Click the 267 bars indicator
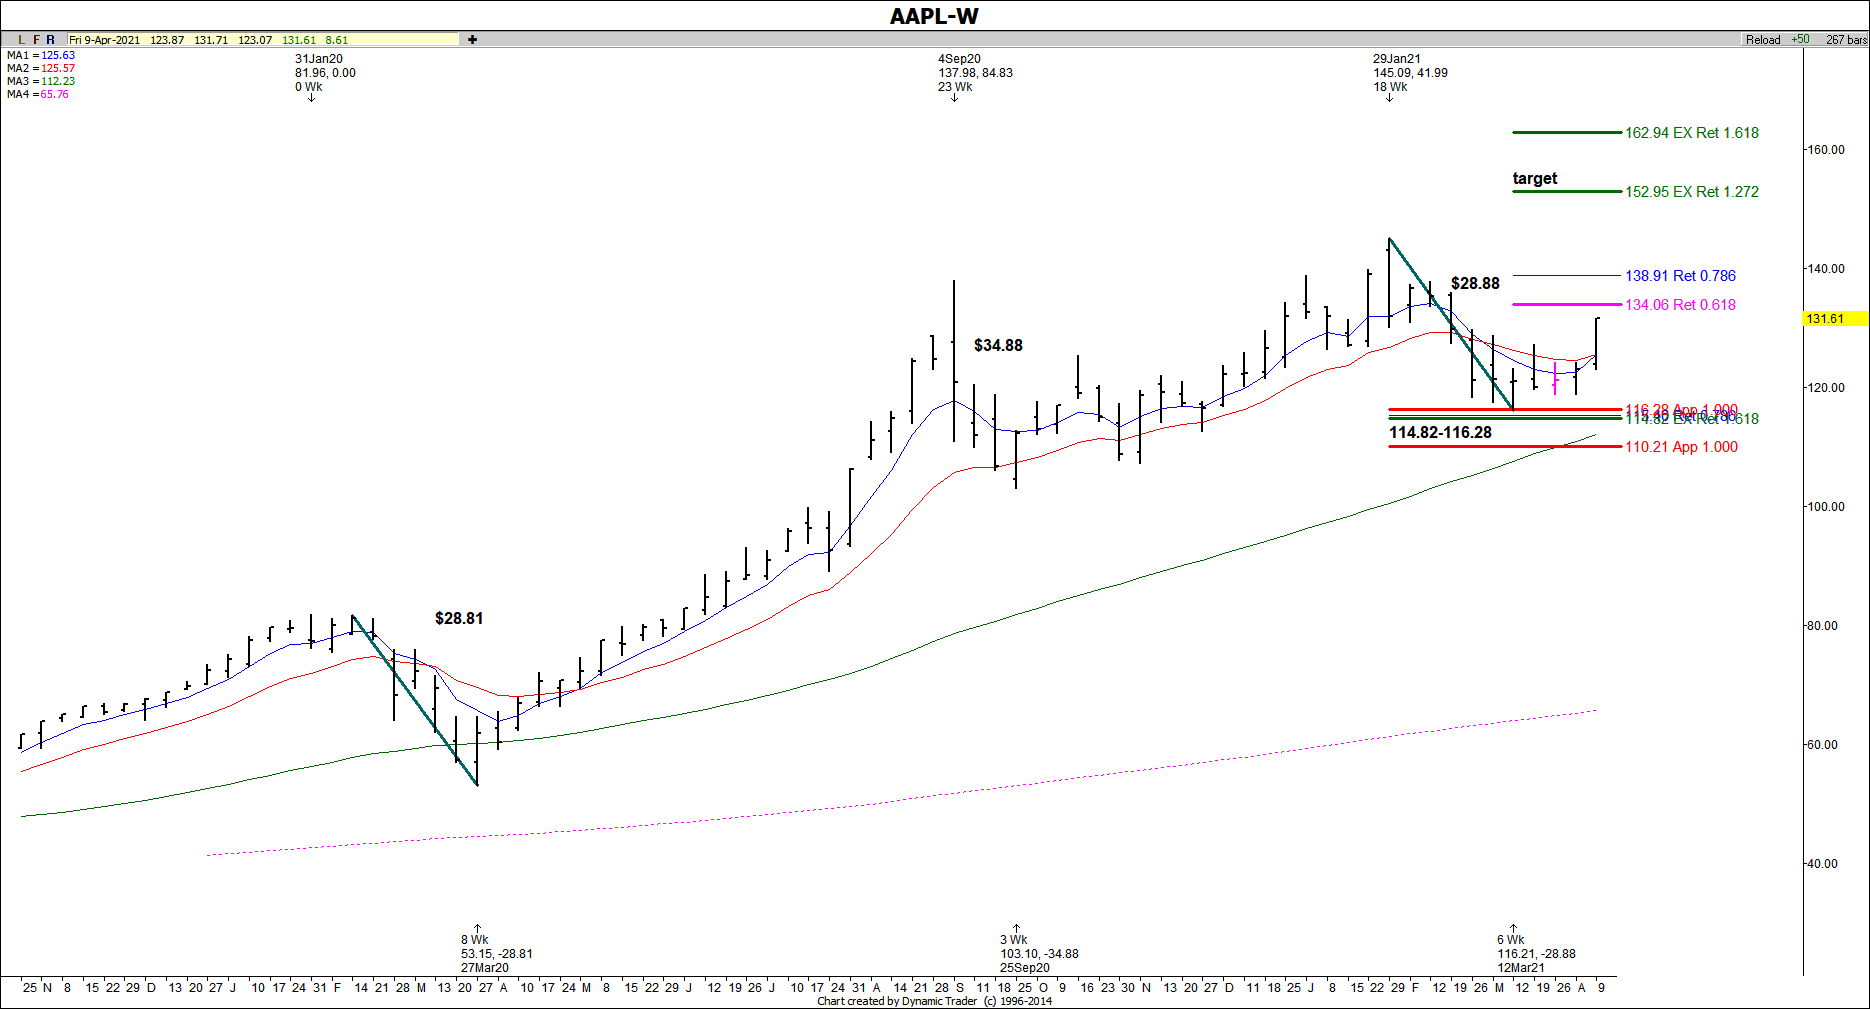 [1846, 40]
